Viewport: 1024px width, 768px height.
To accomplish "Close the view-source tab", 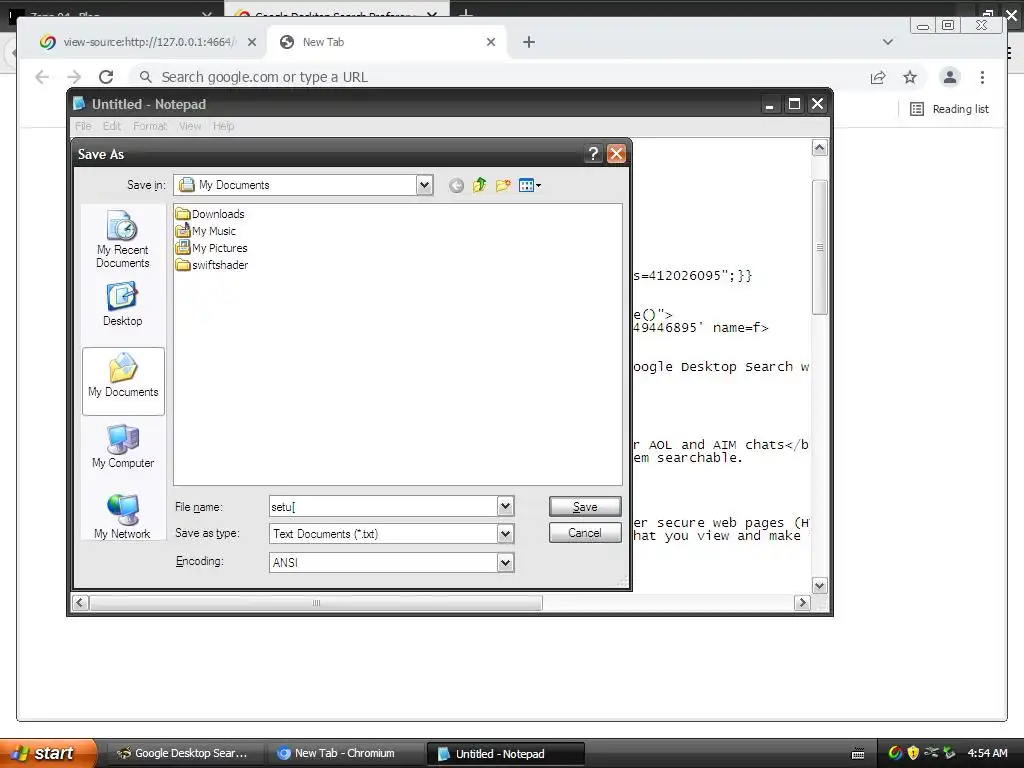I will coord(251,42).
